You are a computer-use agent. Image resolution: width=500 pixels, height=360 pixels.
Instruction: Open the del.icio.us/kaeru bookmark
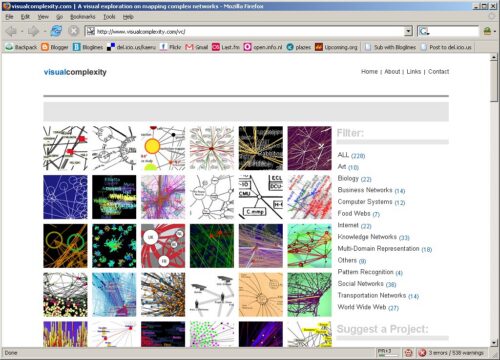131,47
